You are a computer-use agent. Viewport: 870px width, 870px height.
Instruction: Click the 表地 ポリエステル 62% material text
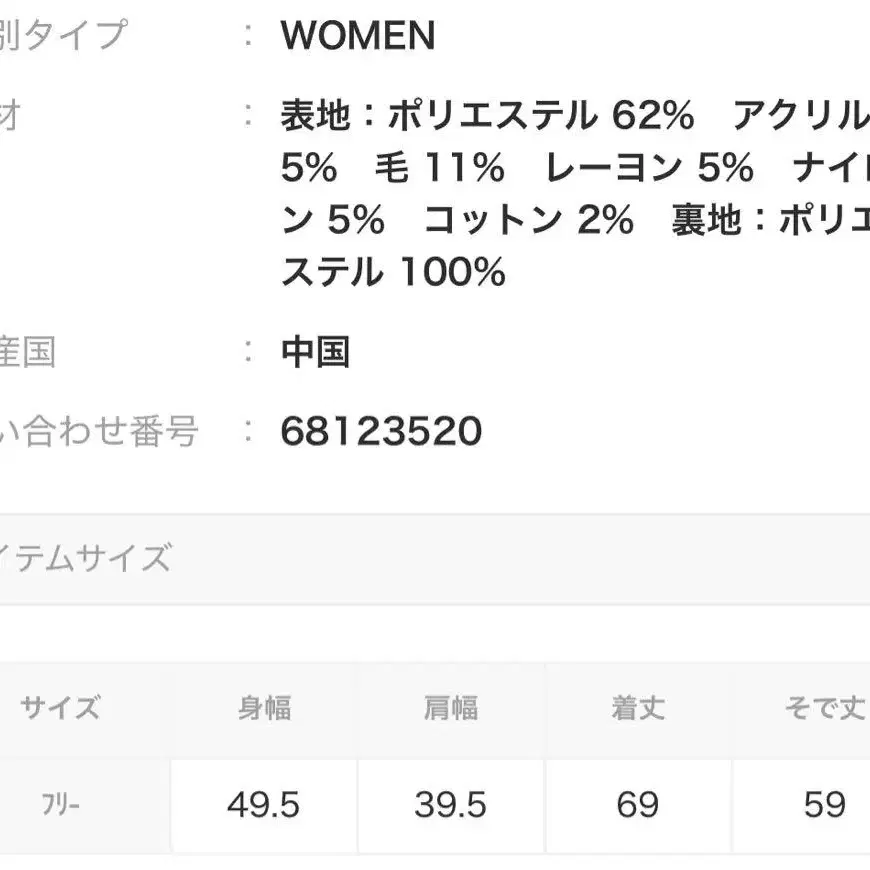[x=487, y=117]
